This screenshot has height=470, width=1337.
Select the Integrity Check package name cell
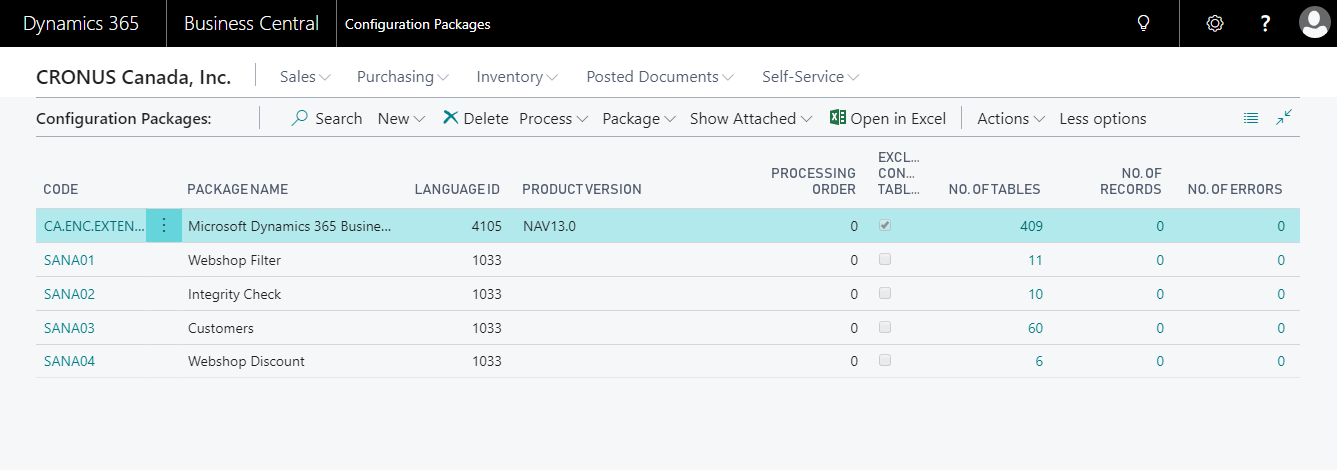tap(234, 294)
